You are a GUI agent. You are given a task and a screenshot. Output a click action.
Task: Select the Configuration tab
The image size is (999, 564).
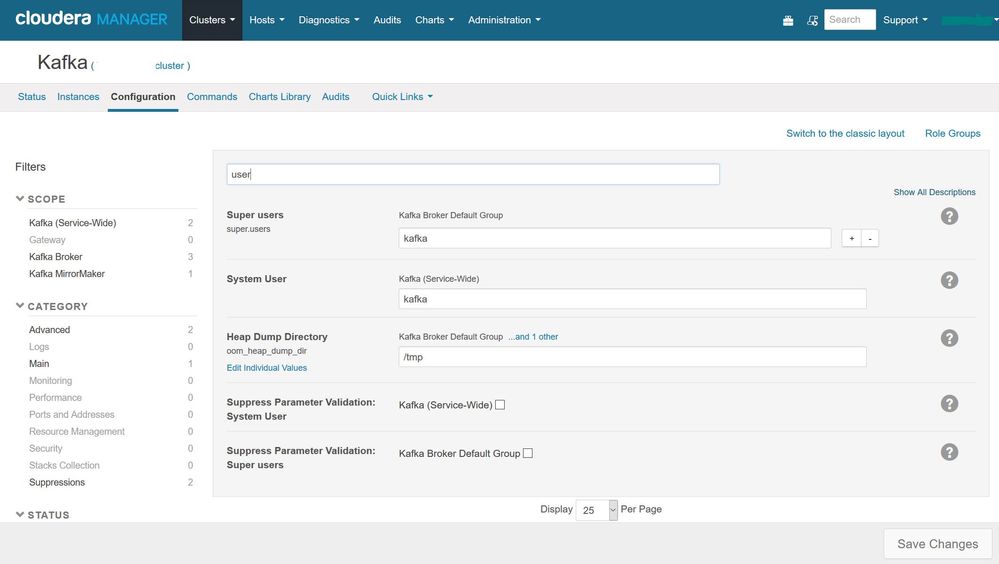[143, 97]
